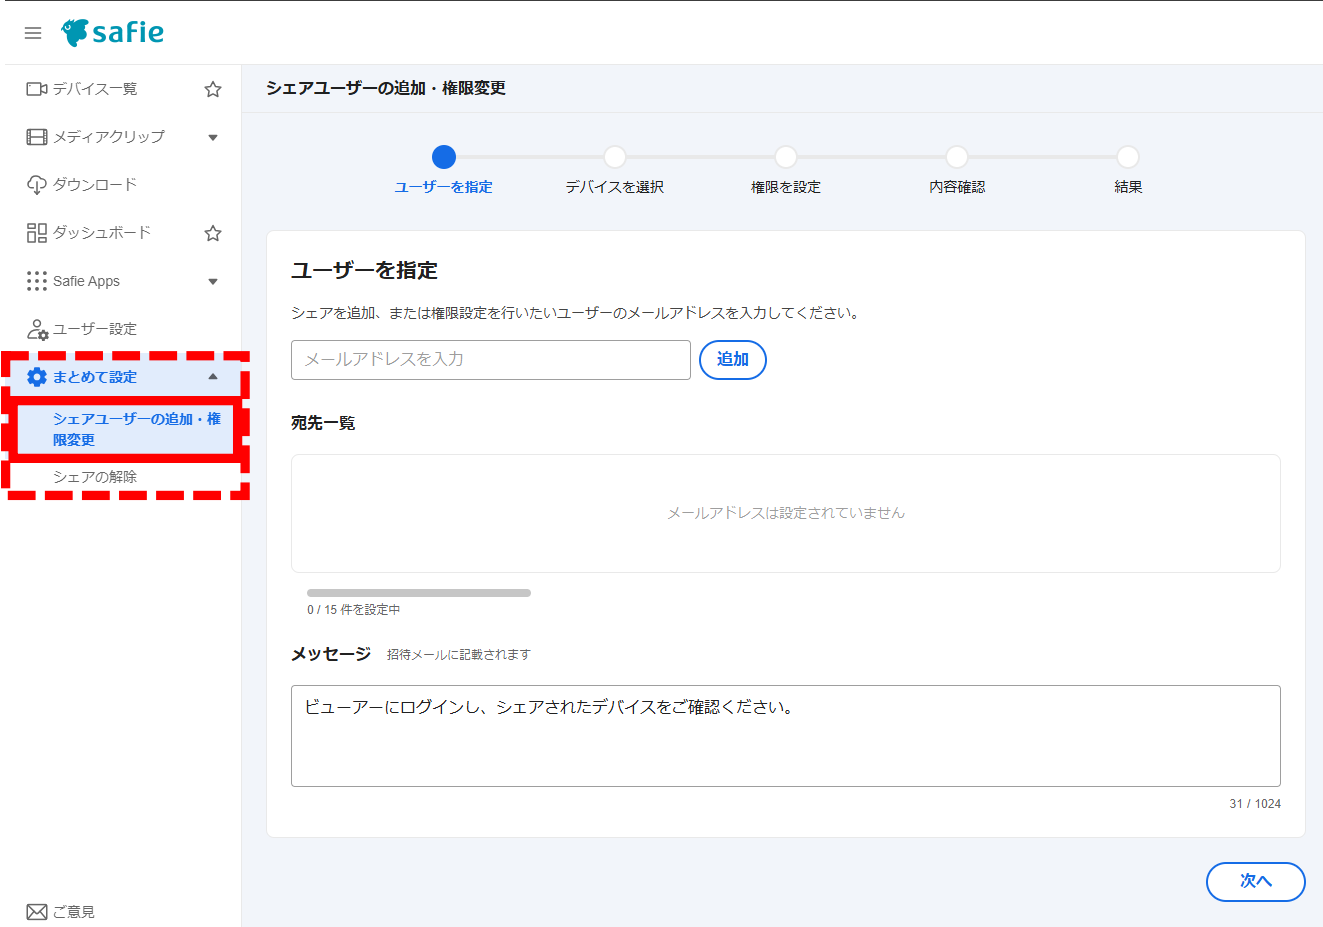Select the メディアクリップ film icon
This screenshot has width=1323, height=927.
coord(34,136)
